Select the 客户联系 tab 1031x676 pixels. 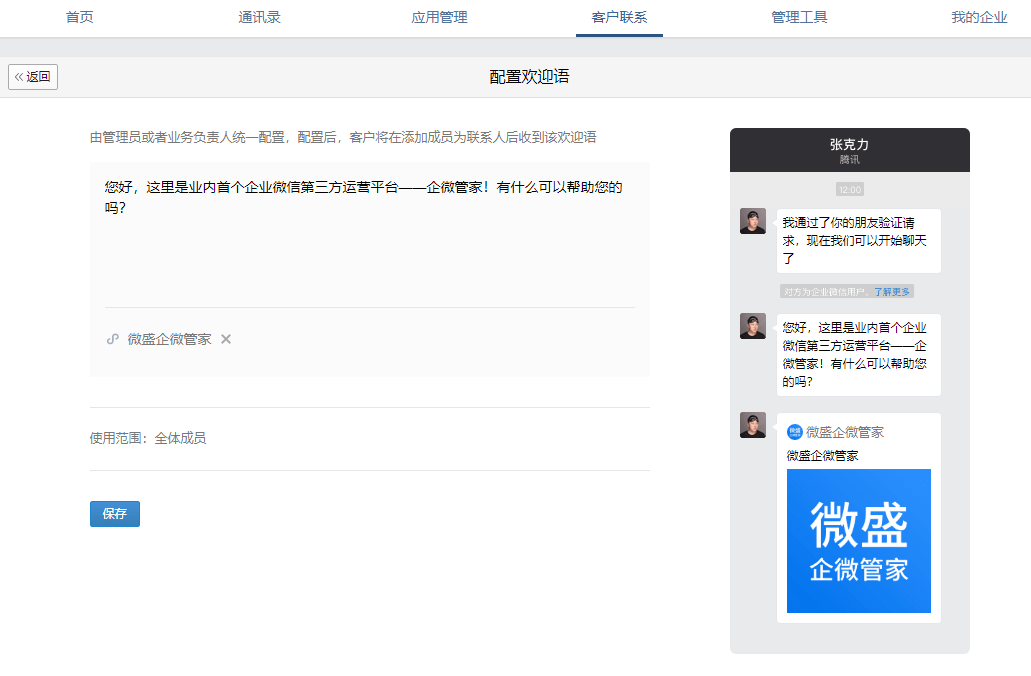click(619, 17)
